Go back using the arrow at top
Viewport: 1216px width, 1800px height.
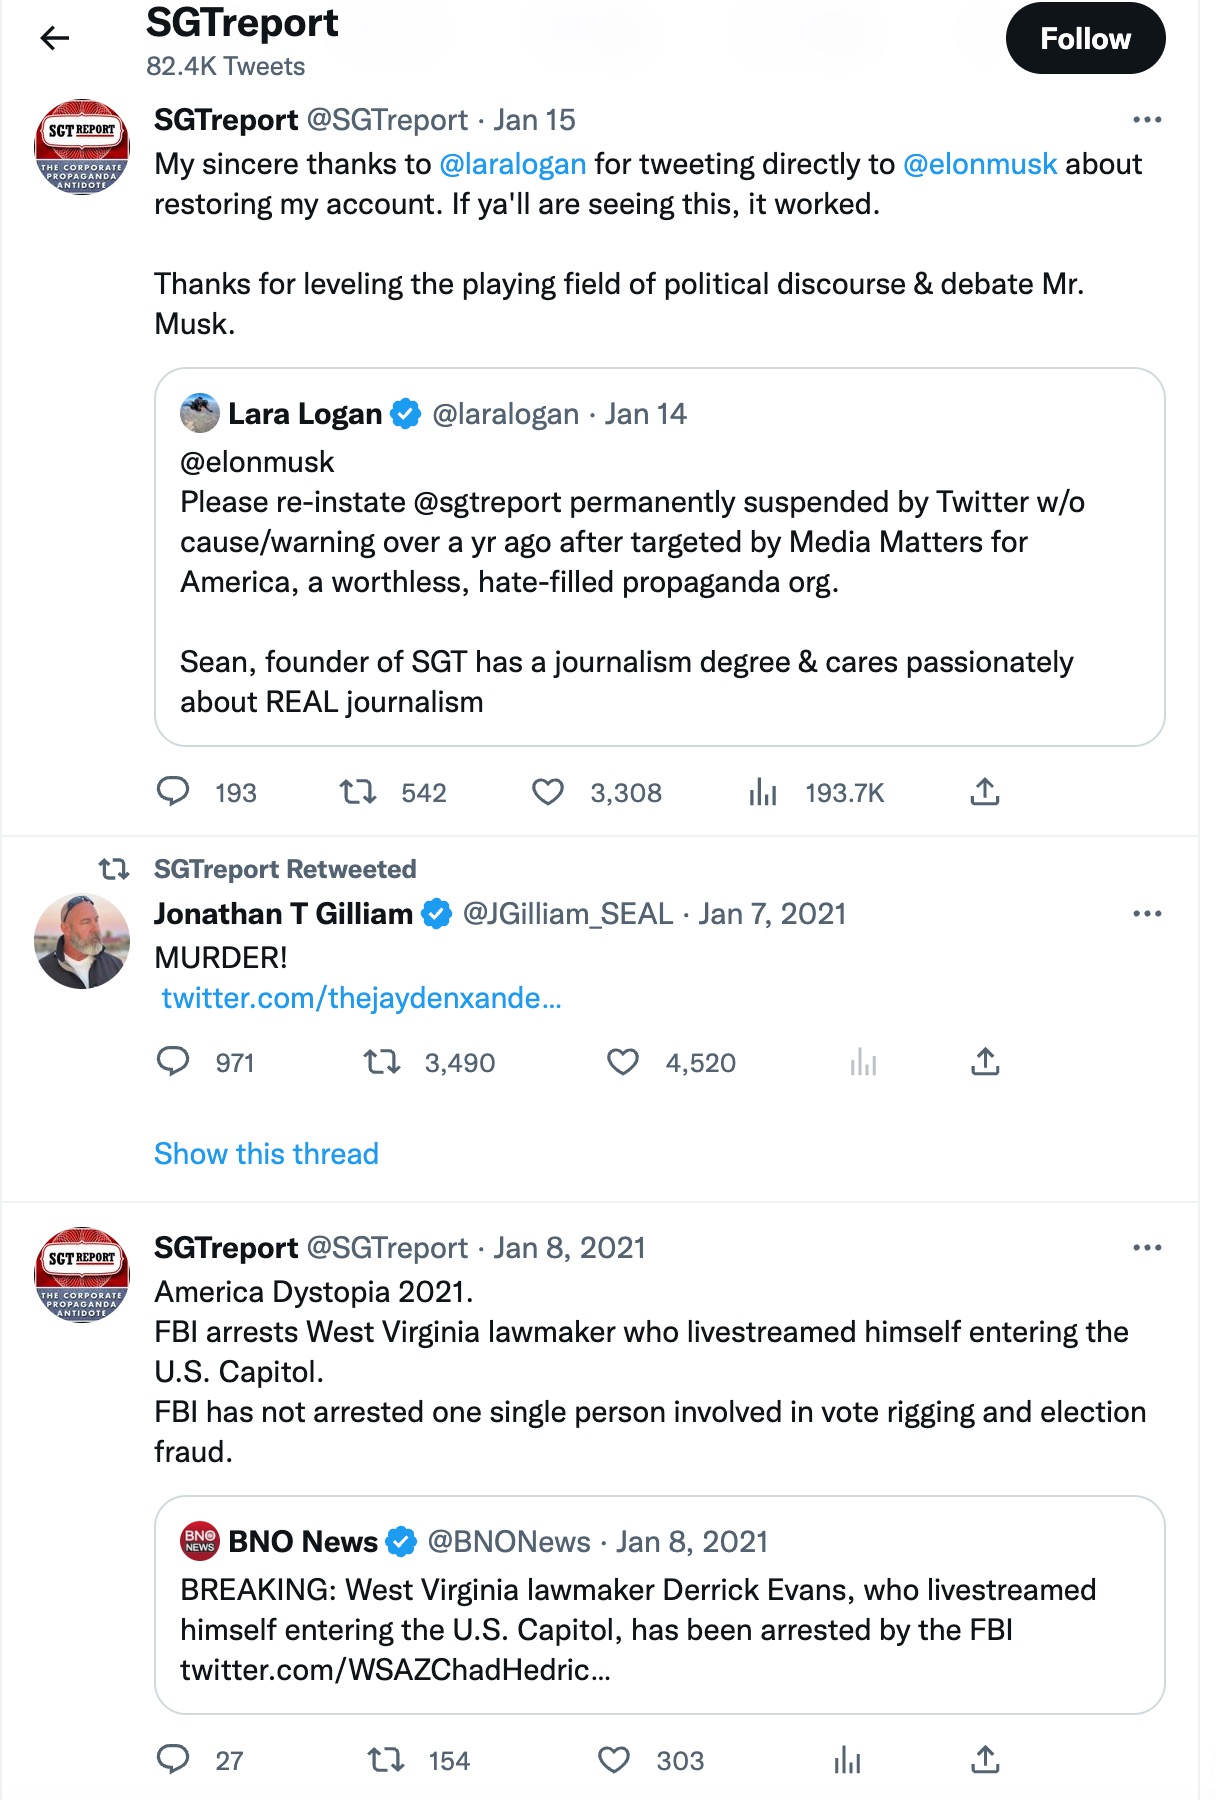(x=55, y=38)
